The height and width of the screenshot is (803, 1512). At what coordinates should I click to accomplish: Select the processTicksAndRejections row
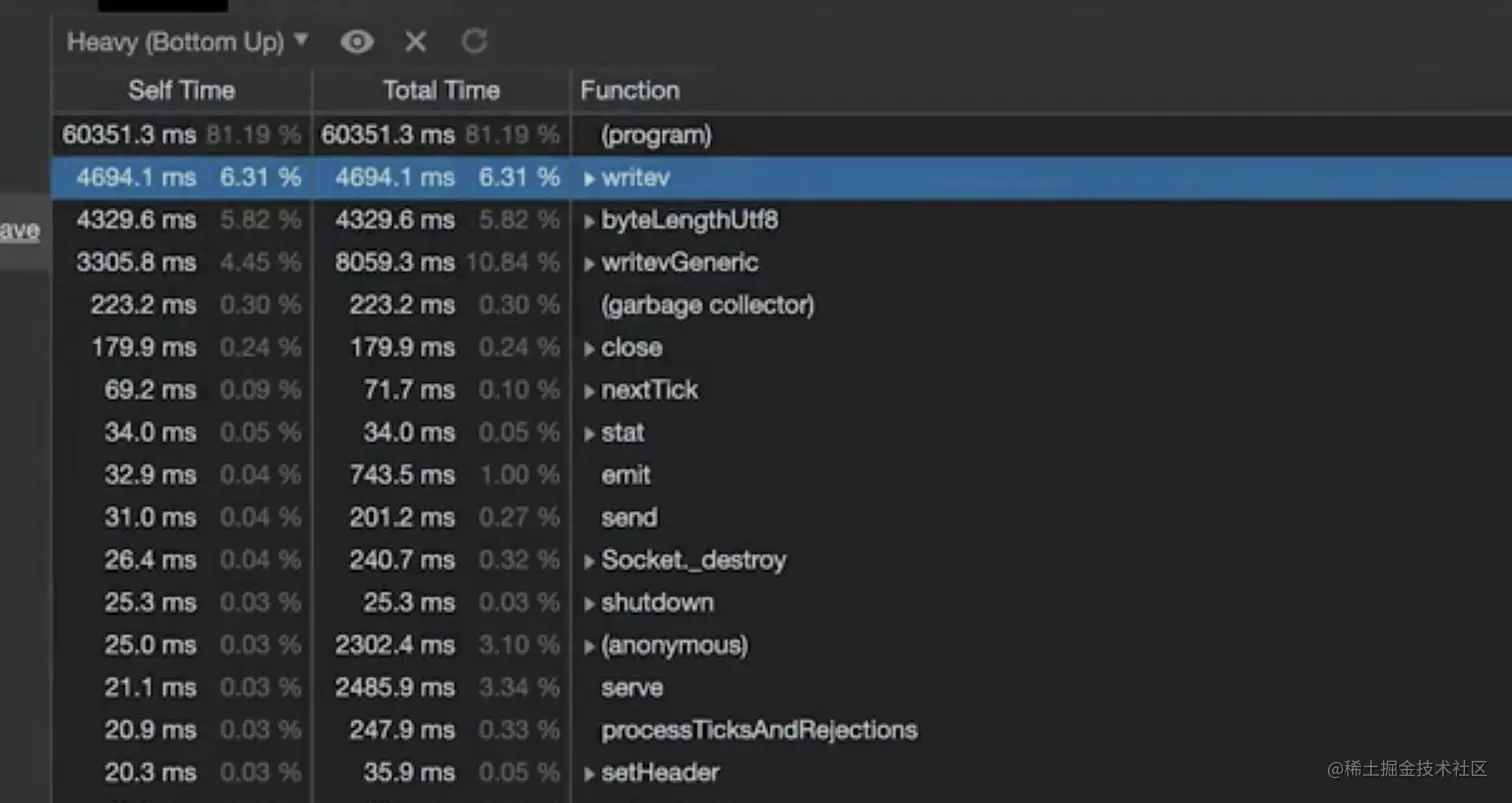coord(759,730)
